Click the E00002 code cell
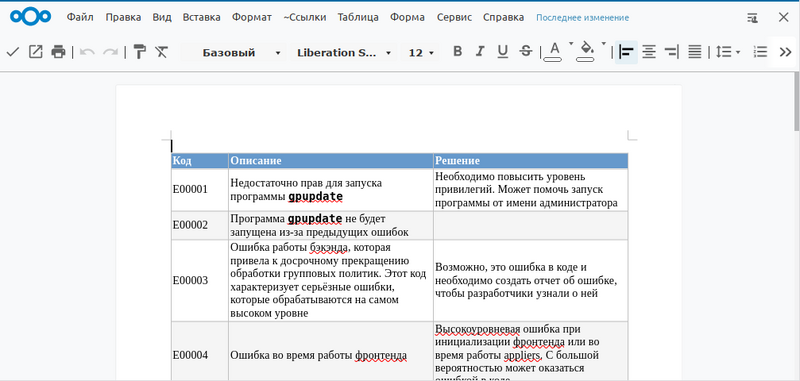Image resolution: width=800 pixels, height=381 pixels. [199, 225]
